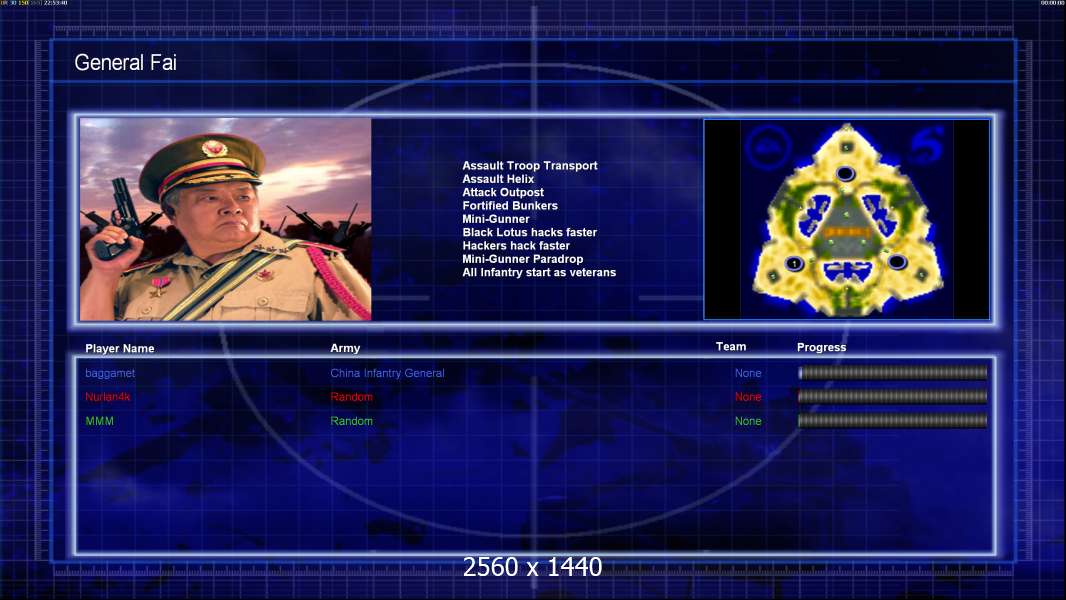This screenshot has width=1066, height=600.
Task: Click MMM's Random army entry
Action: coord(351,421)
